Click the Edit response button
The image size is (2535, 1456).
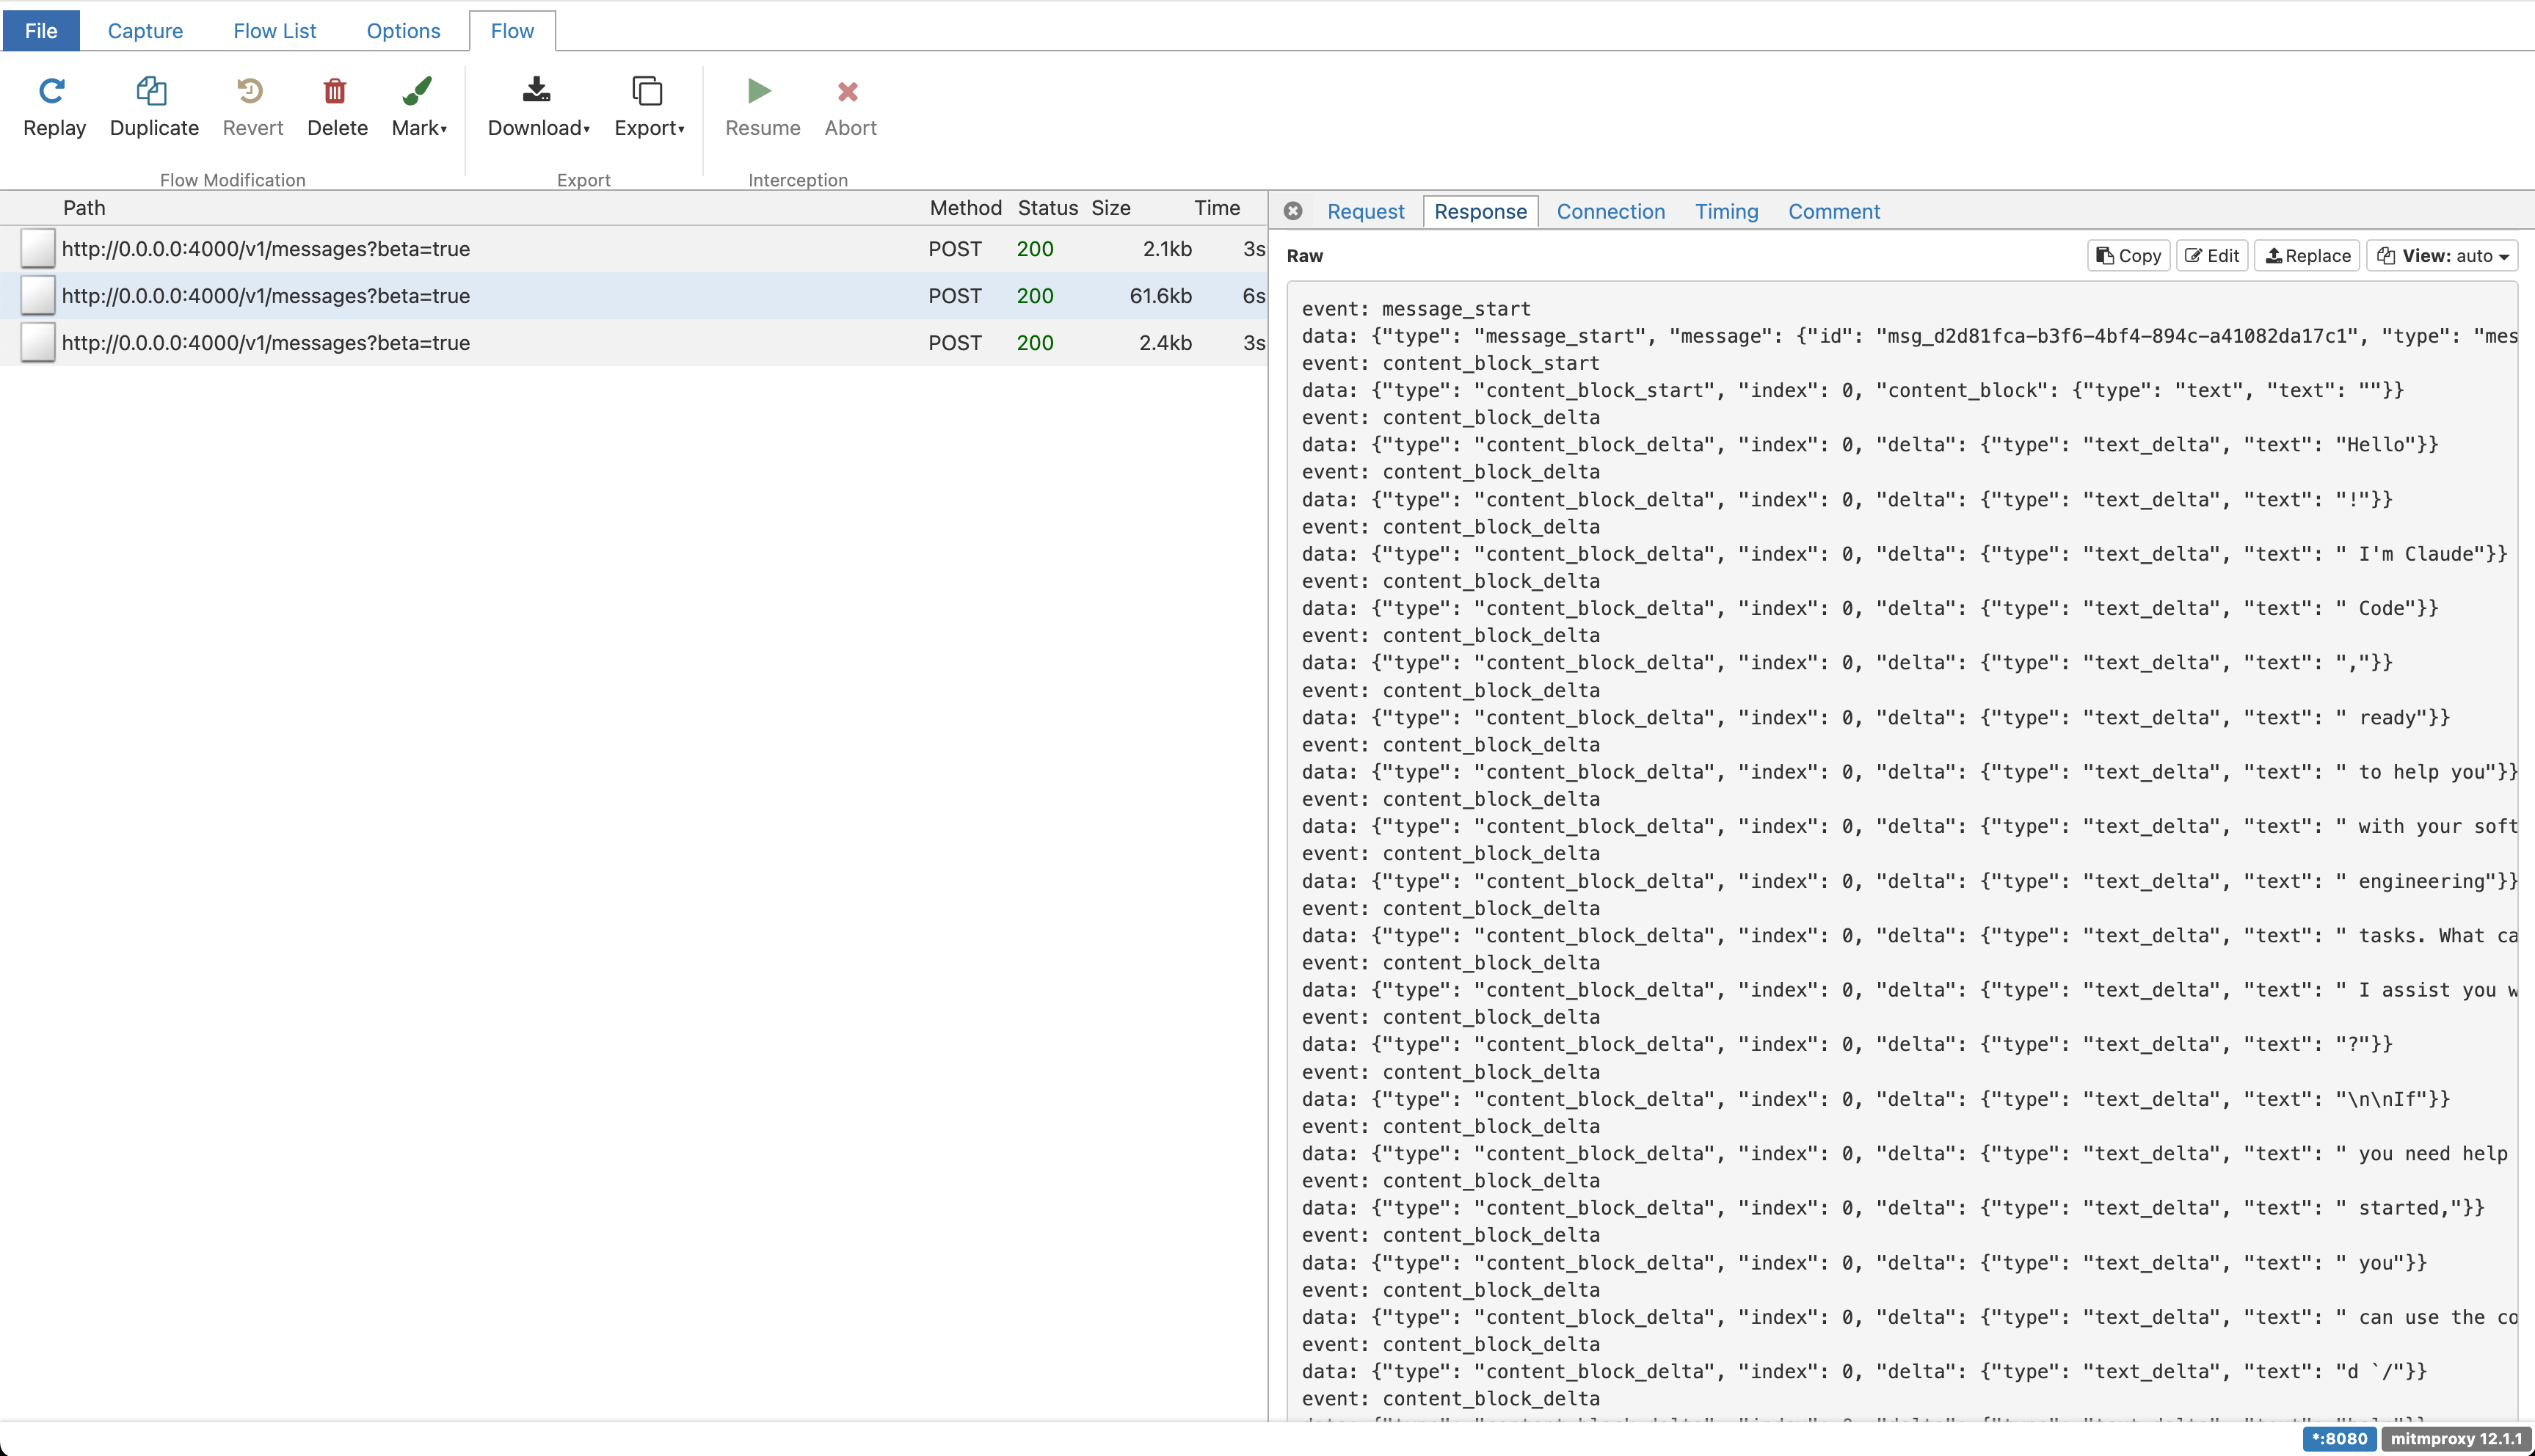point(2212,256)
